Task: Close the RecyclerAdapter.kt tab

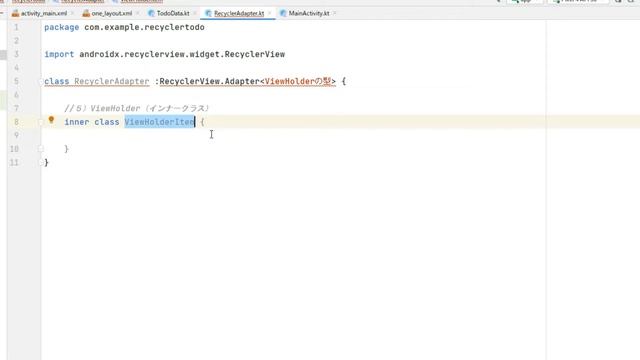Action: [269, 13]
